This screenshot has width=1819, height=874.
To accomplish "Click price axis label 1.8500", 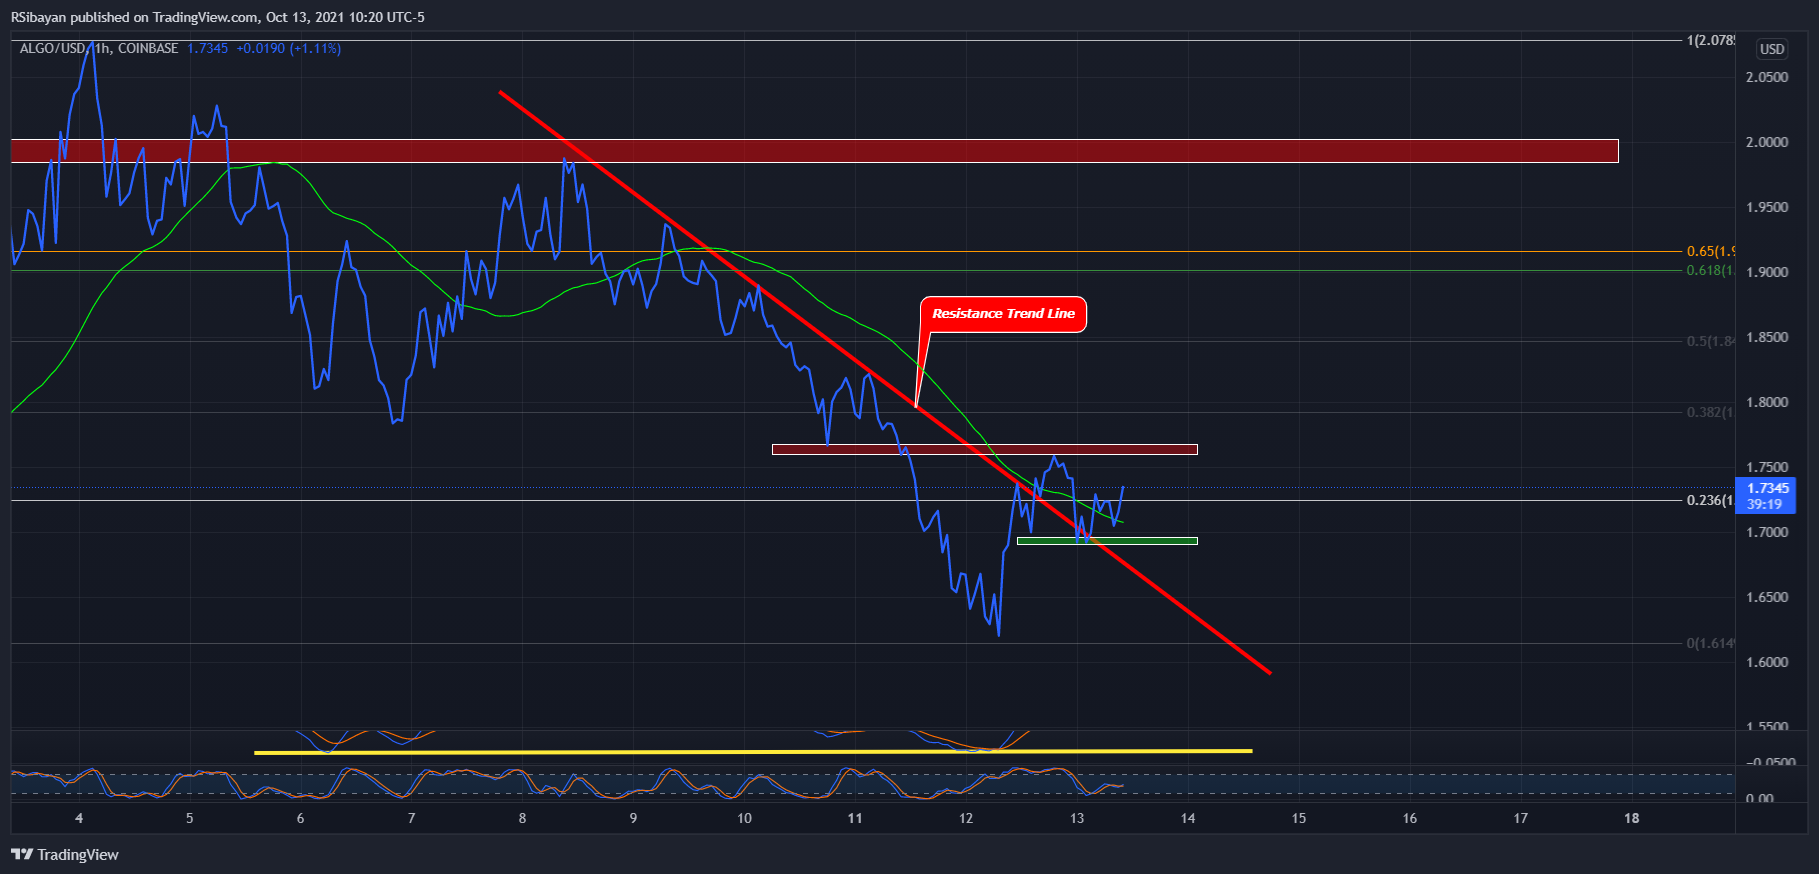I will pyautogui.click(x=1767, y=337).
